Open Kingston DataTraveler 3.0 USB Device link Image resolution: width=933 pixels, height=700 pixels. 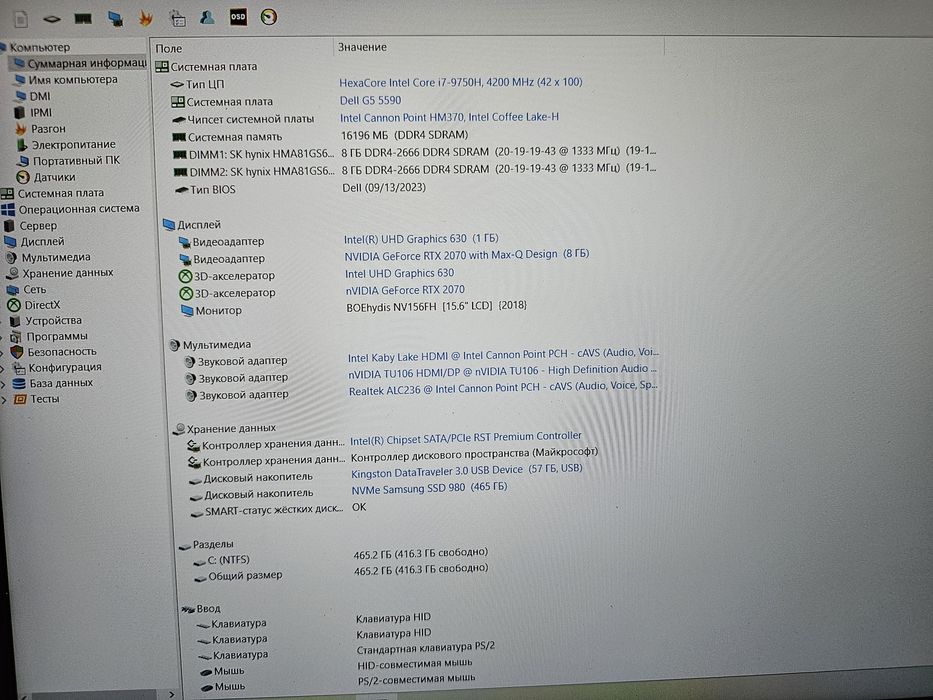point(466,471)
